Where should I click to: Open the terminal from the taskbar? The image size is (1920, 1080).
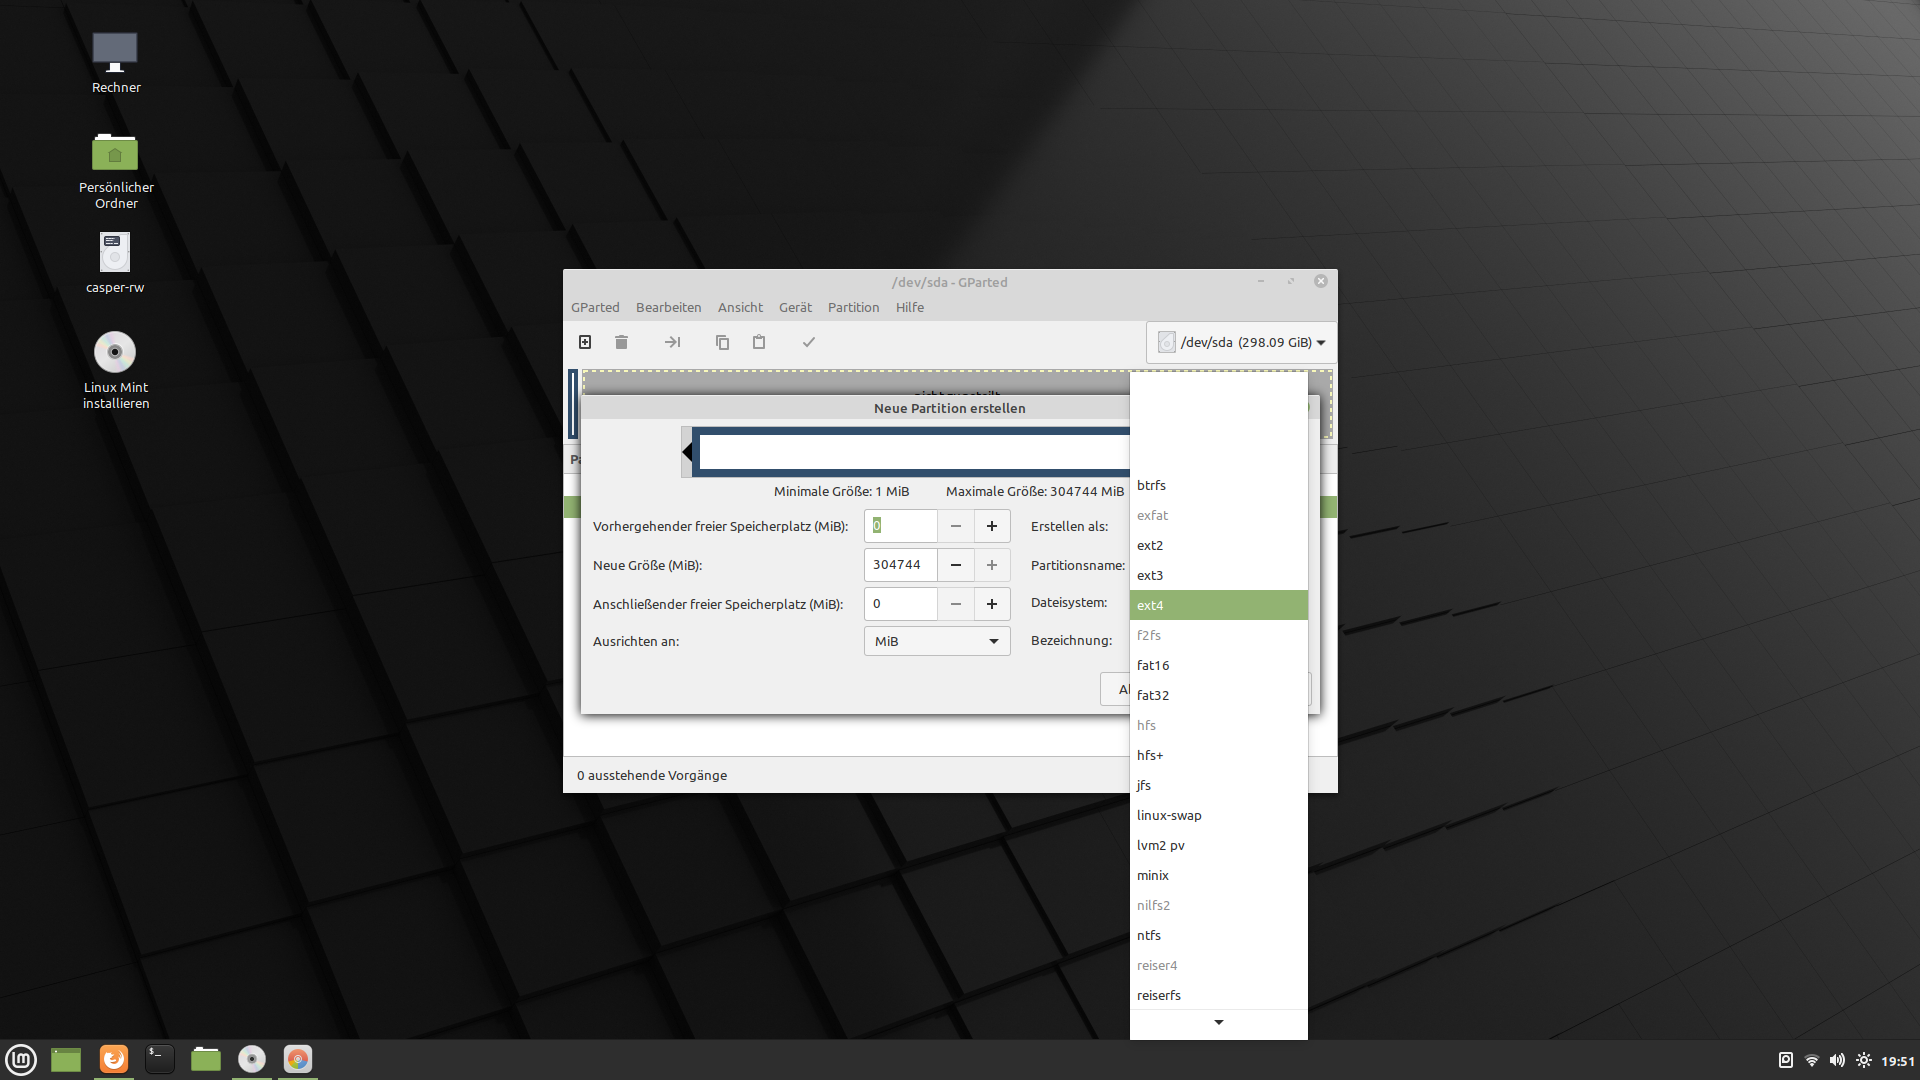pos(160,1059)
